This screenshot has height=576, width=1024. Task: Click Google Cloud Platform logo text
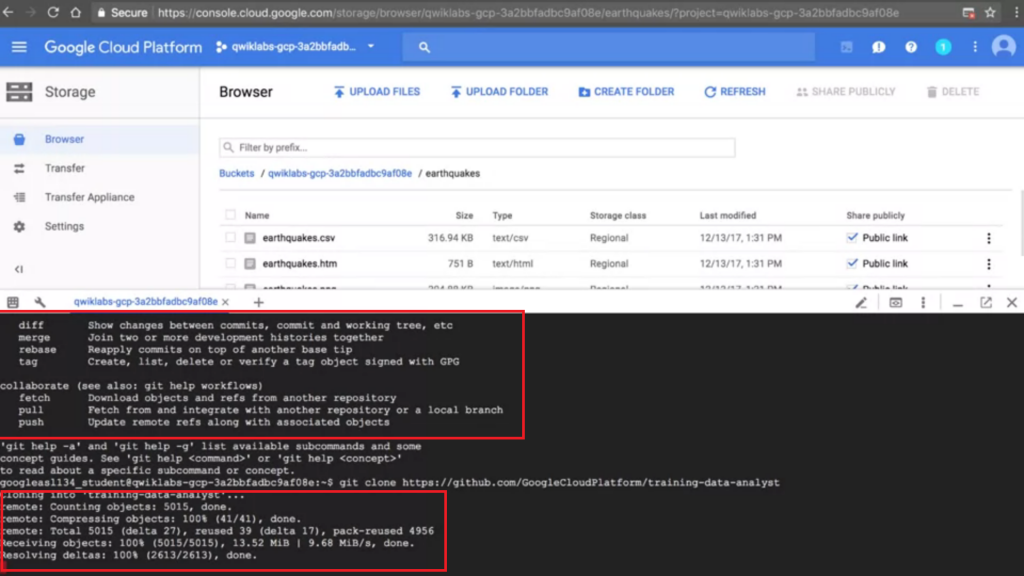point(123,47)
